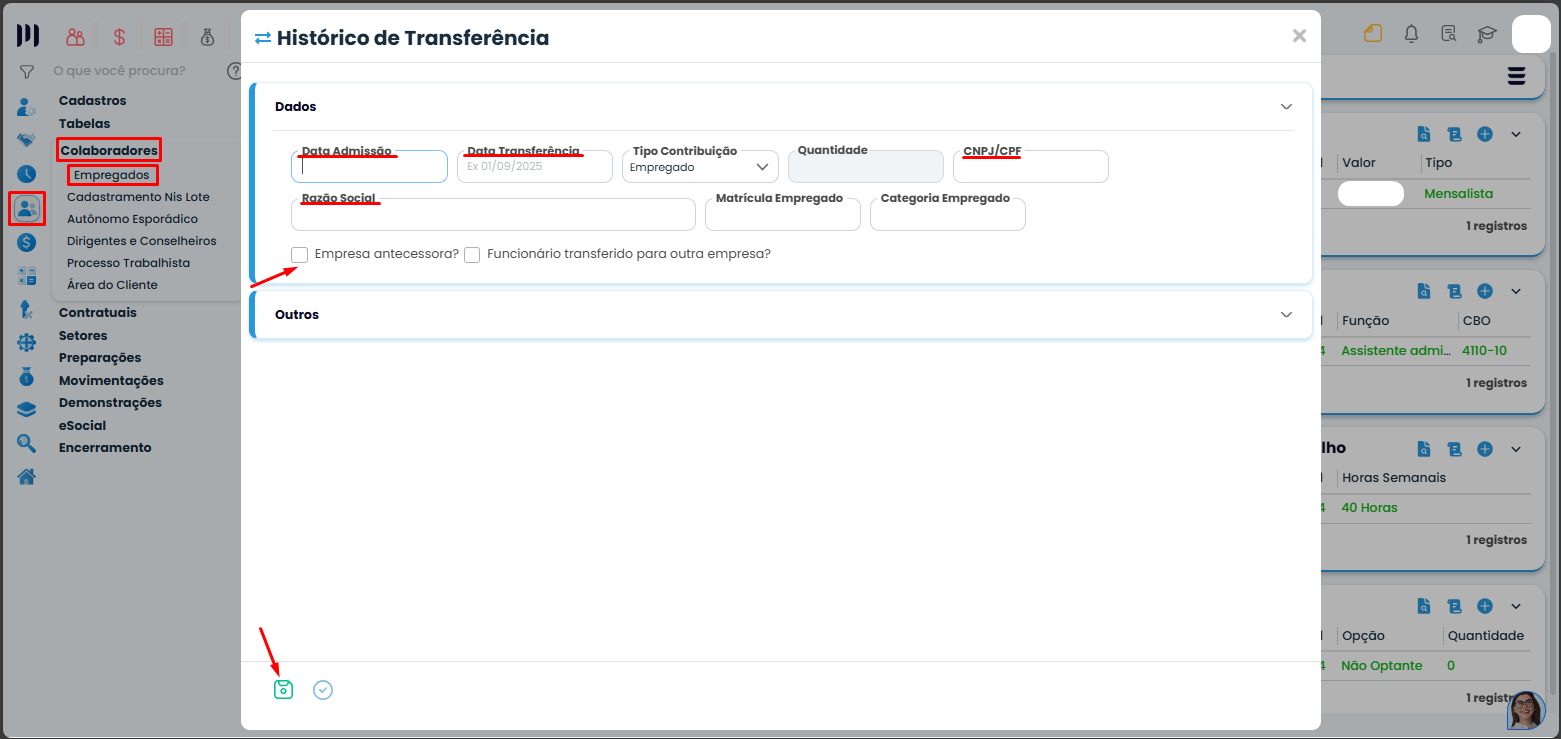Image resolution: width=1561 pixels, height=739 pixels.
Task: Click the '4110-10' CBO value
Action: click(1484, 350)
